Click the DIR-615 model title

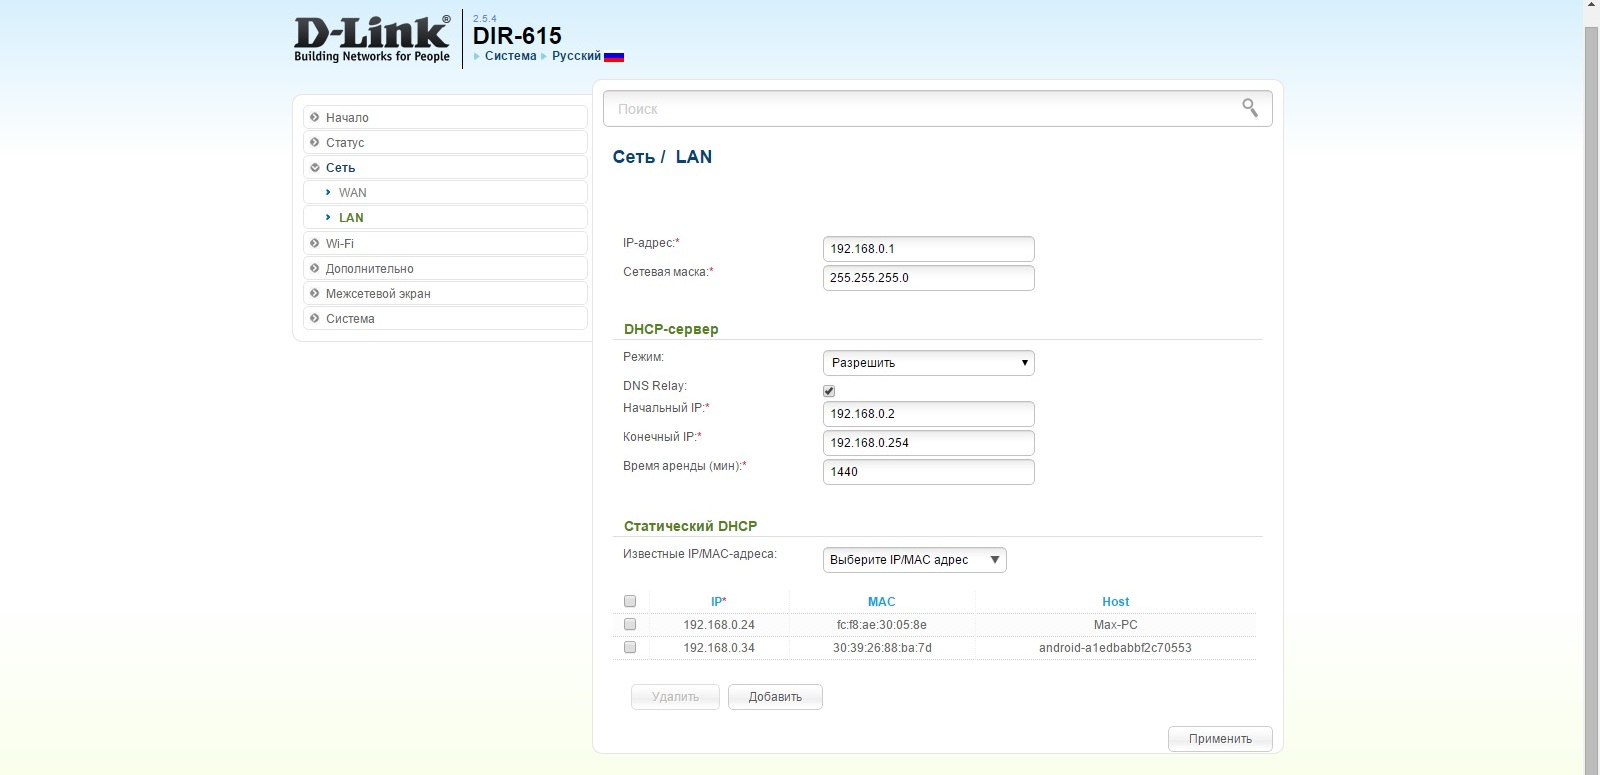point(517,36)
